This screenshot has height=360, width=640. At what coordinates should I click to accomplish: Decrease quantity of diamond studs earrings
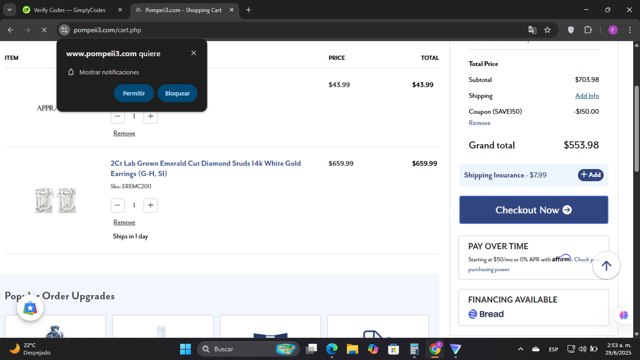click(x=118, y=205)
